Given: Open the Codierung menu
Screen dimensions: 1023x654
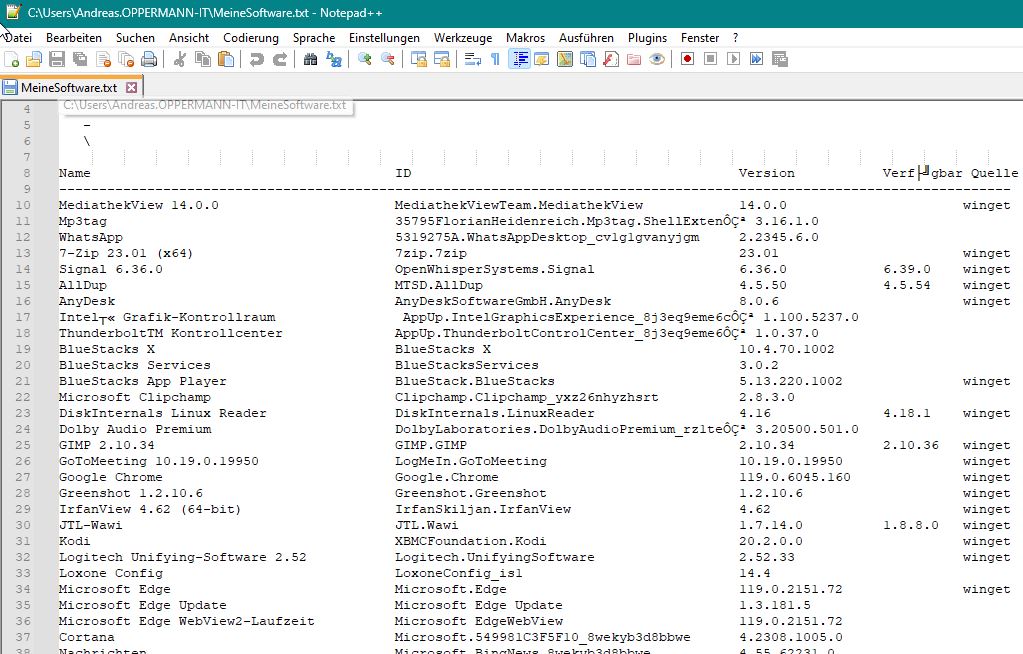Looking at the screenshot, I should [251, 38].
